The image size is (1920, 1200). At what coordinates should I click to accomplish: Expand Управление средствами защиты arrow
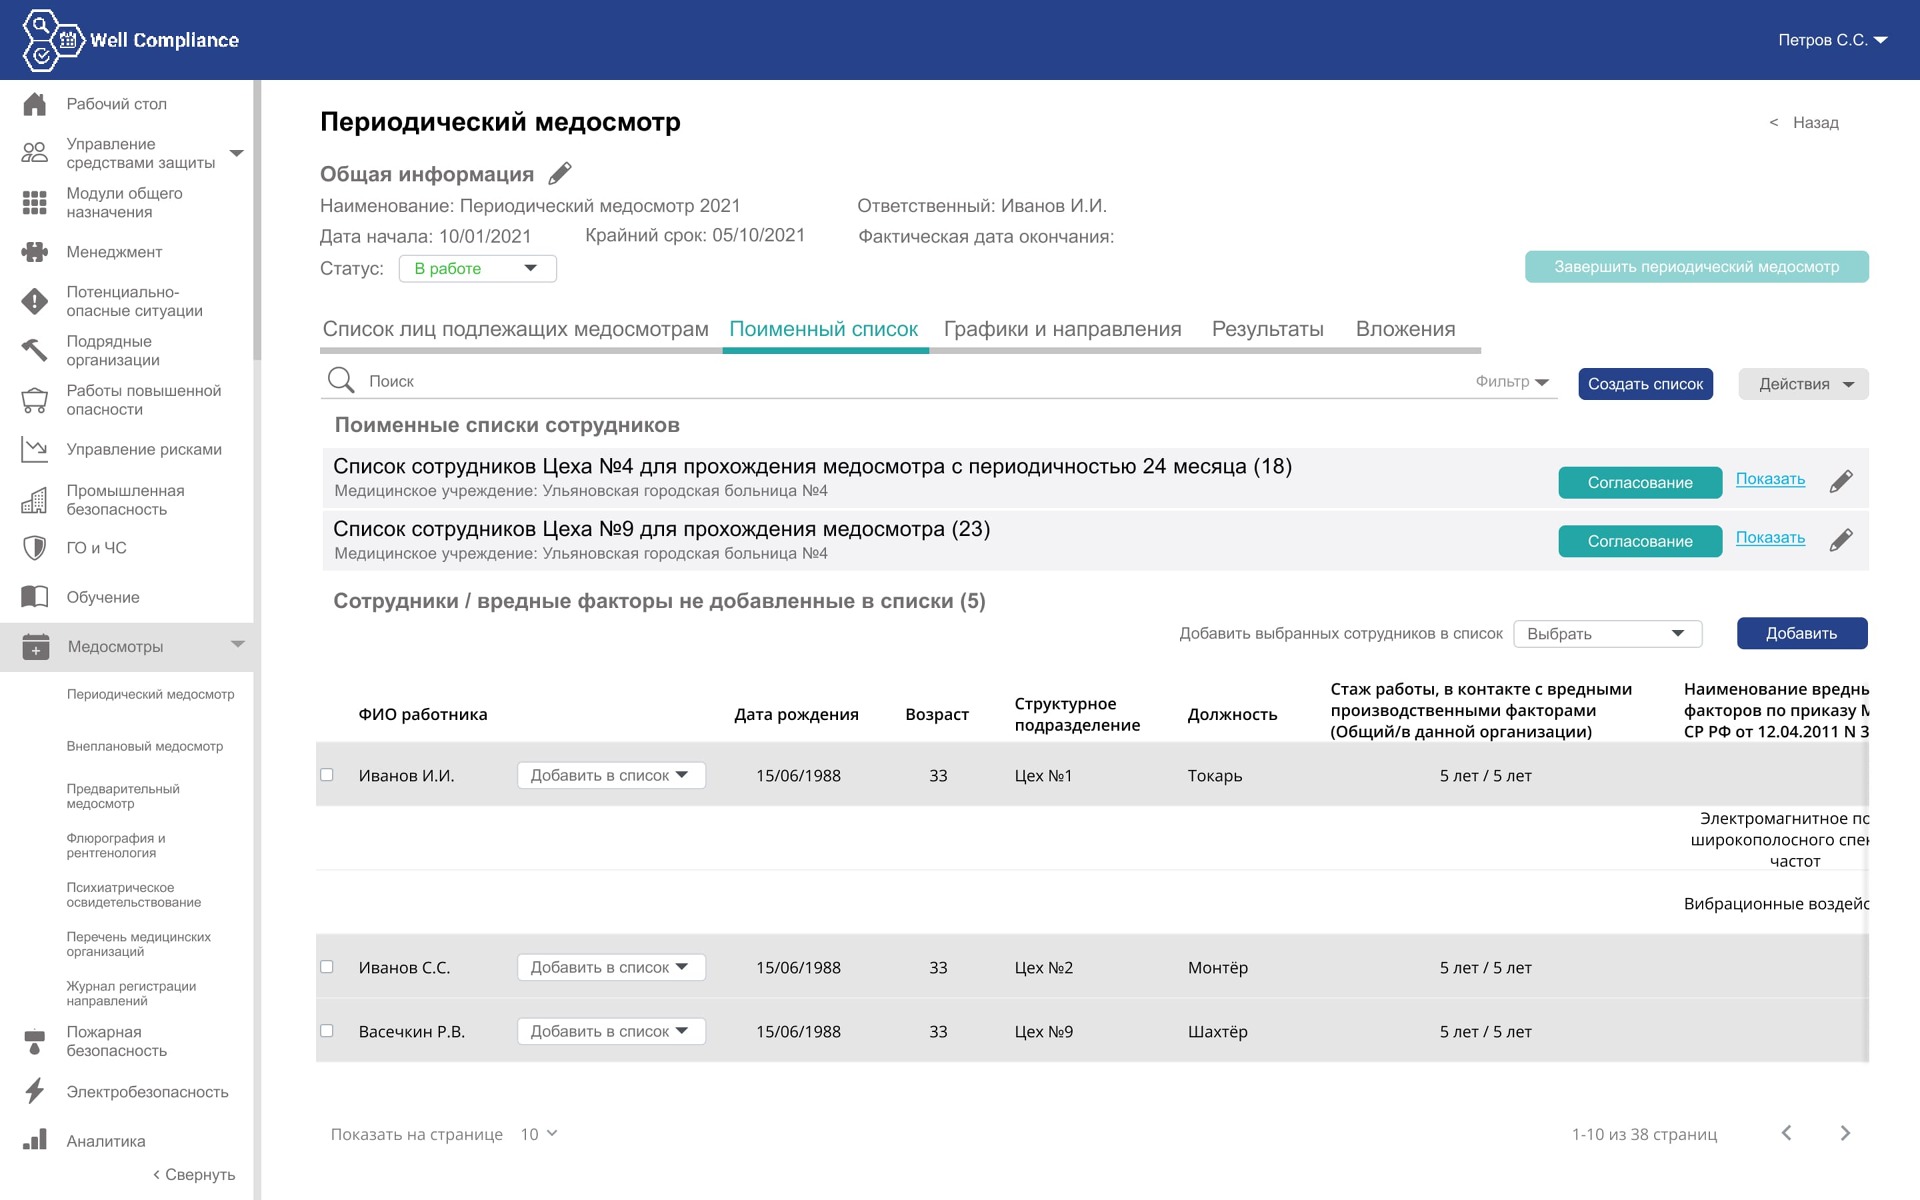[237, 153]
